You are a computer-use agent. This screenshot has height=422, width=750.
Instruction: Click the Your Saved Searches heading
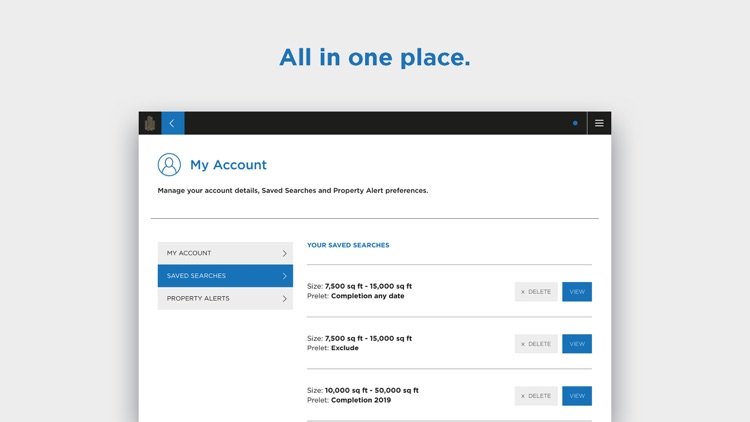348,245
